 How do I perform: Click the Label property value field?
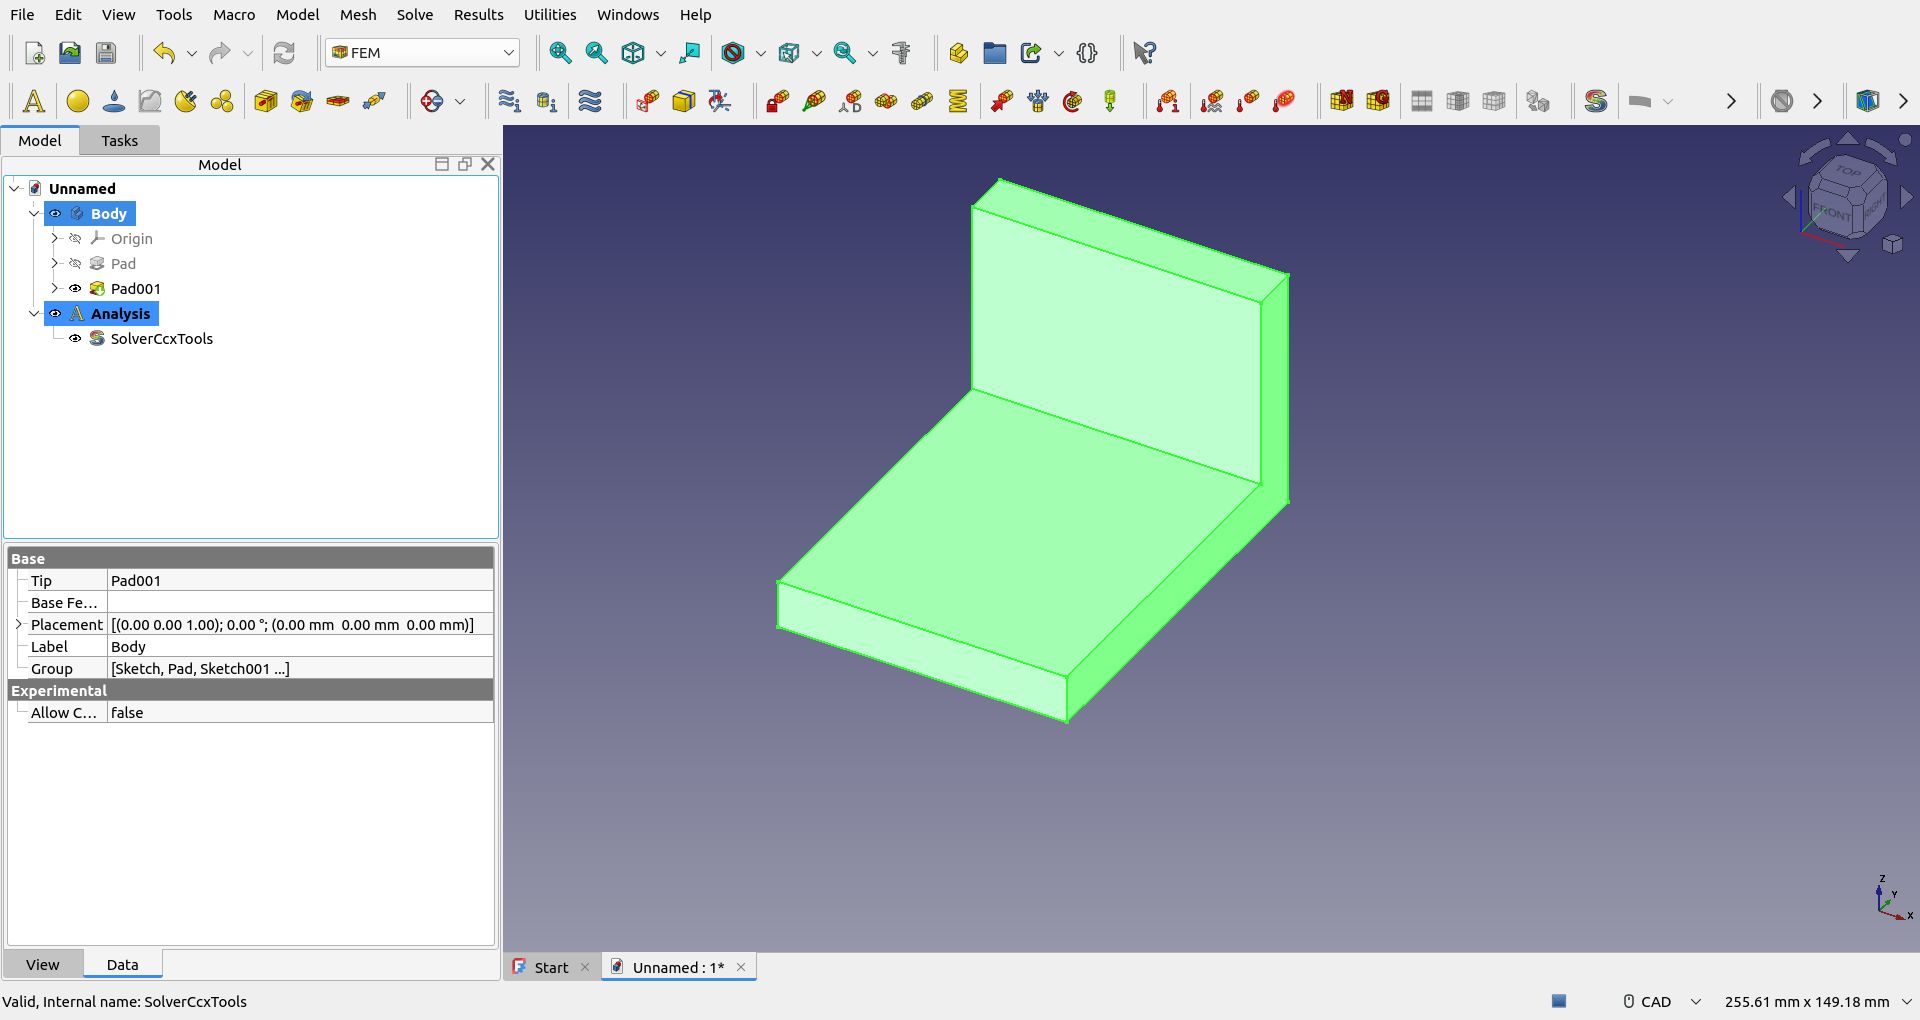click(x=300, y=647)
